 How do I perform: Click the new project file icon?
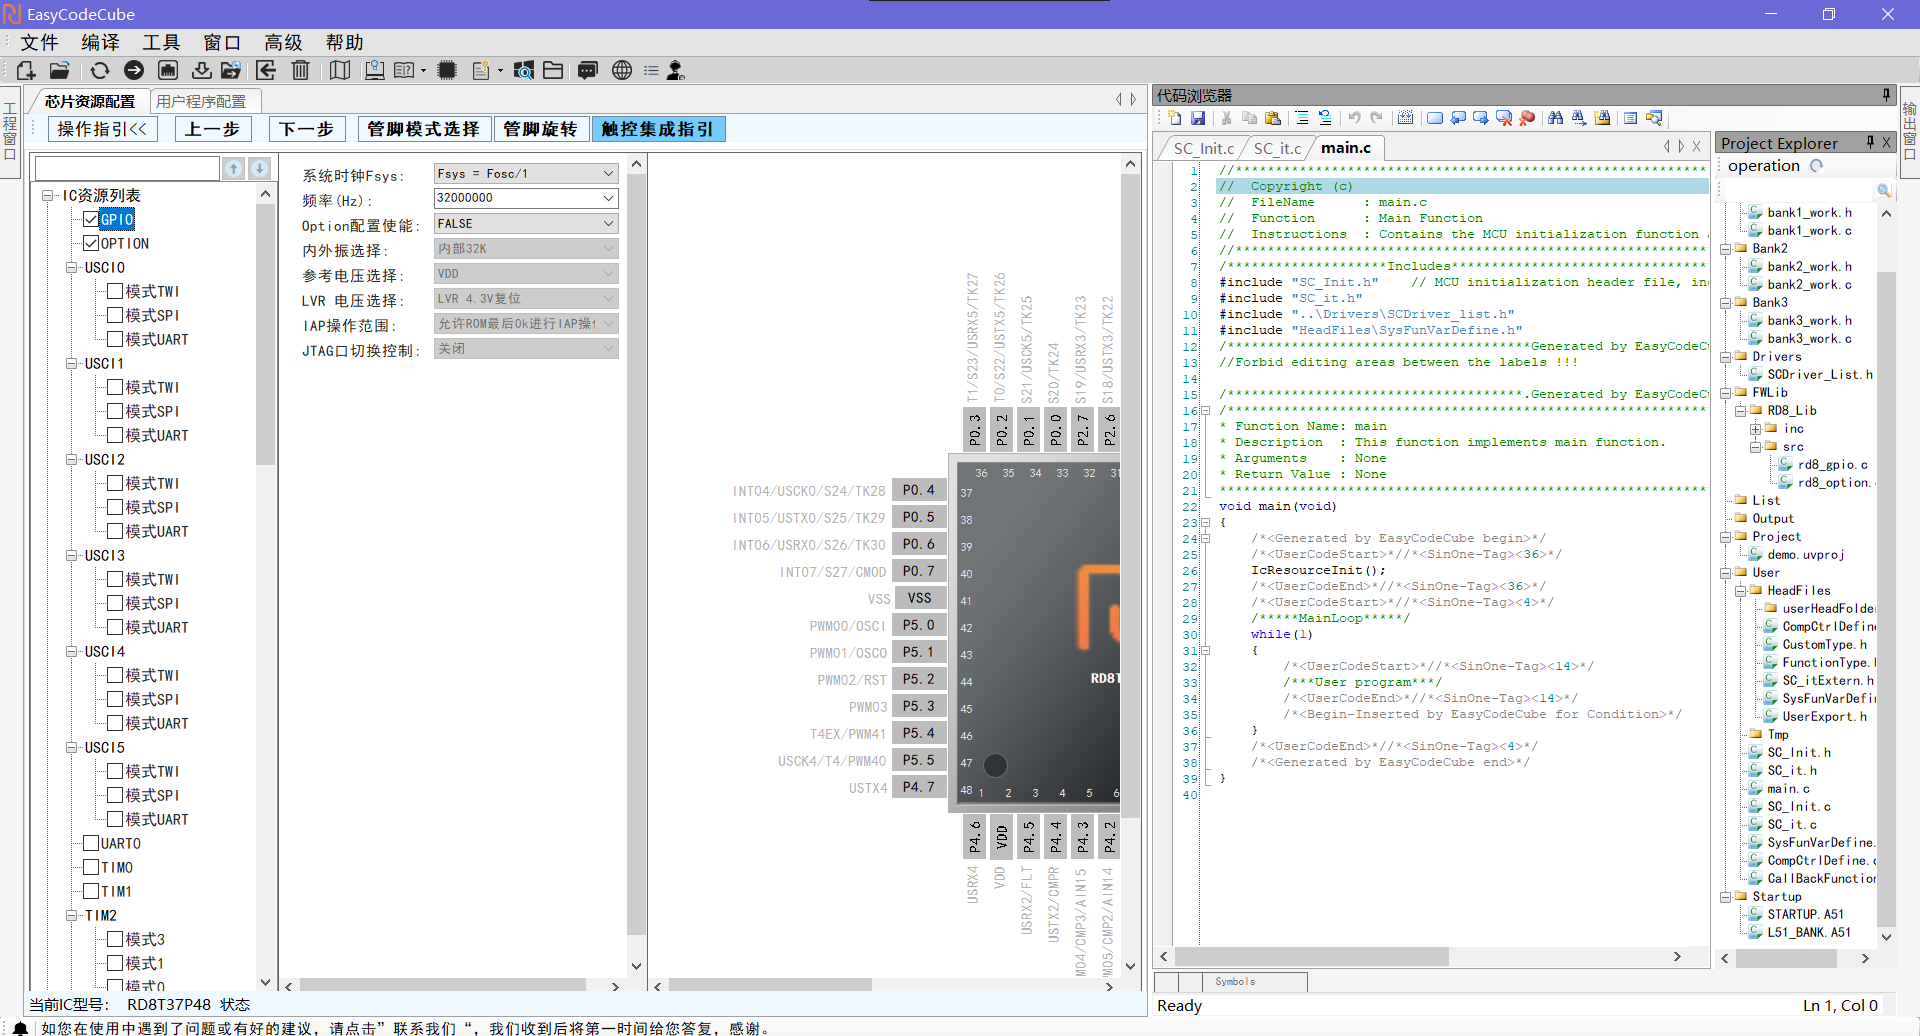point(26,70)
